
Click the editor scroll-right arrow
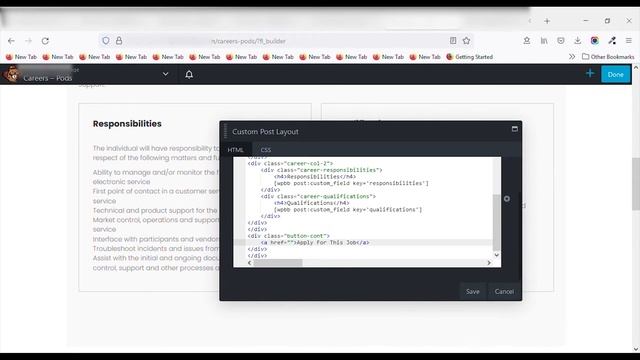489,263
